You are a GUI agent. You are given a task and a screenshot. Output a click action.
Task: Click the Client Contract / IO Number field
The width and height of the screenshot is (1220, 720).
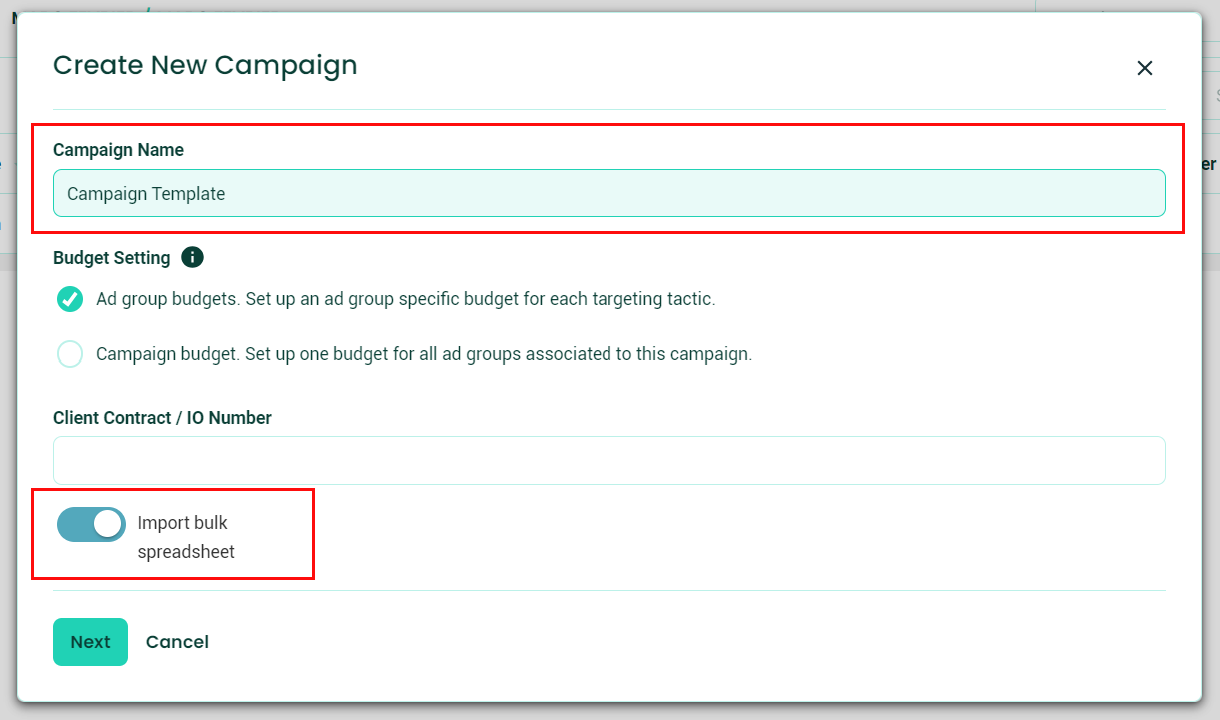609,460
